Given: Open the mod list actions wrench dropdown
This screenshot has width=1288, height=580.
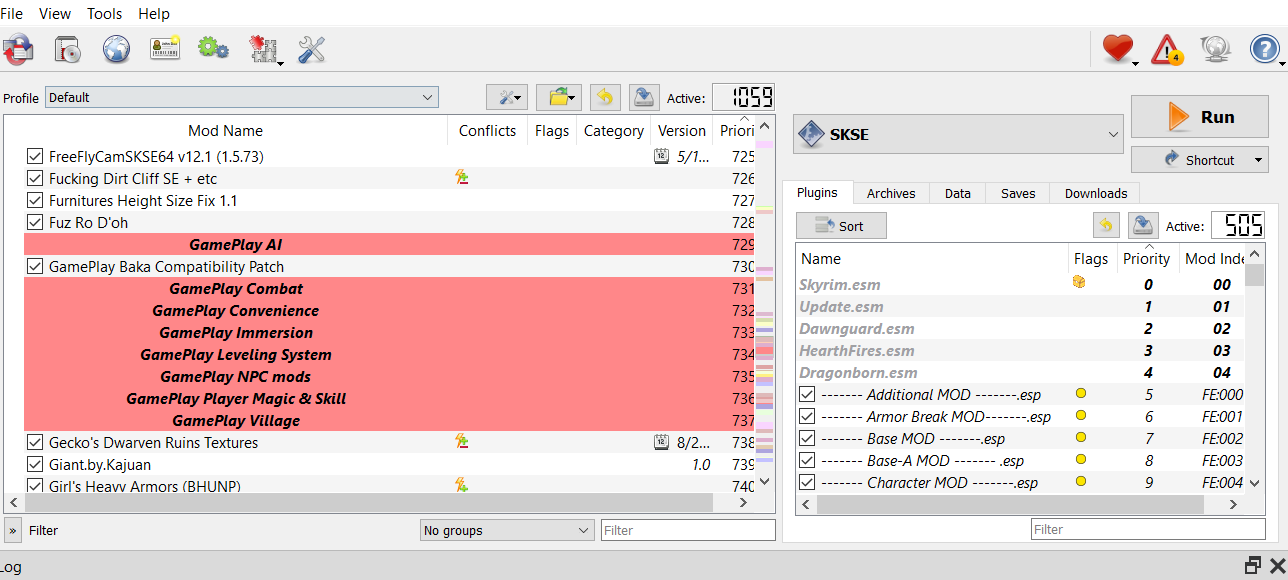Looking at the screenshot, I should coord(507,97).
